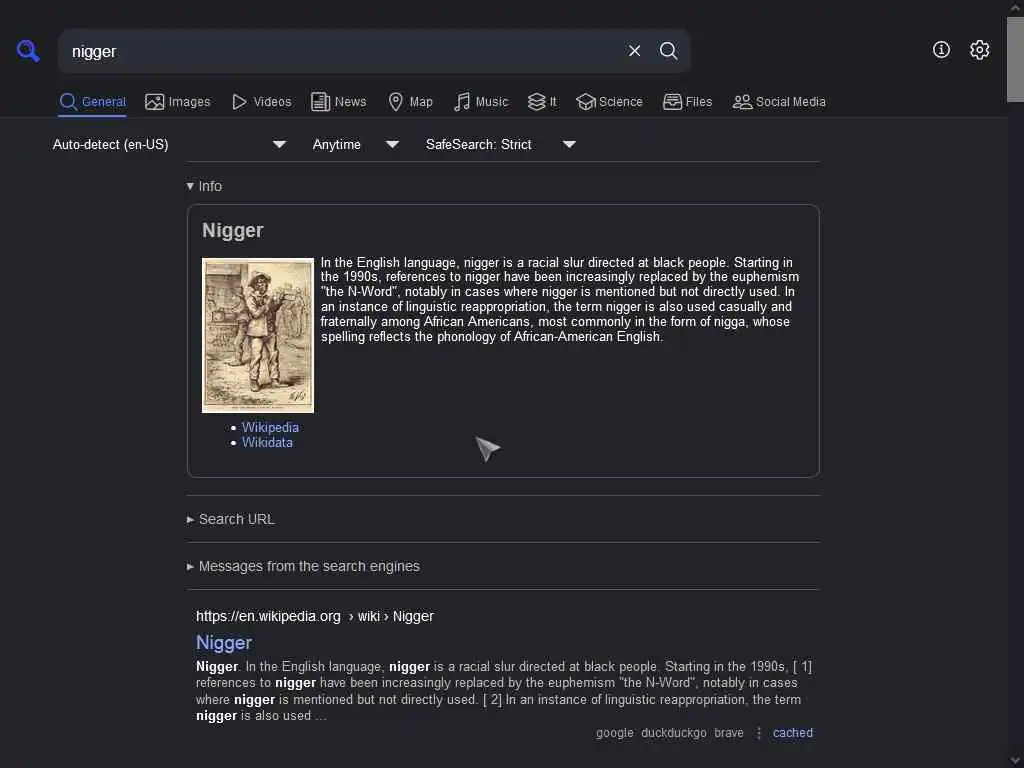Expand the Search URL section
This screenshot has width=1024, height=768.
(x=231, y=519)
